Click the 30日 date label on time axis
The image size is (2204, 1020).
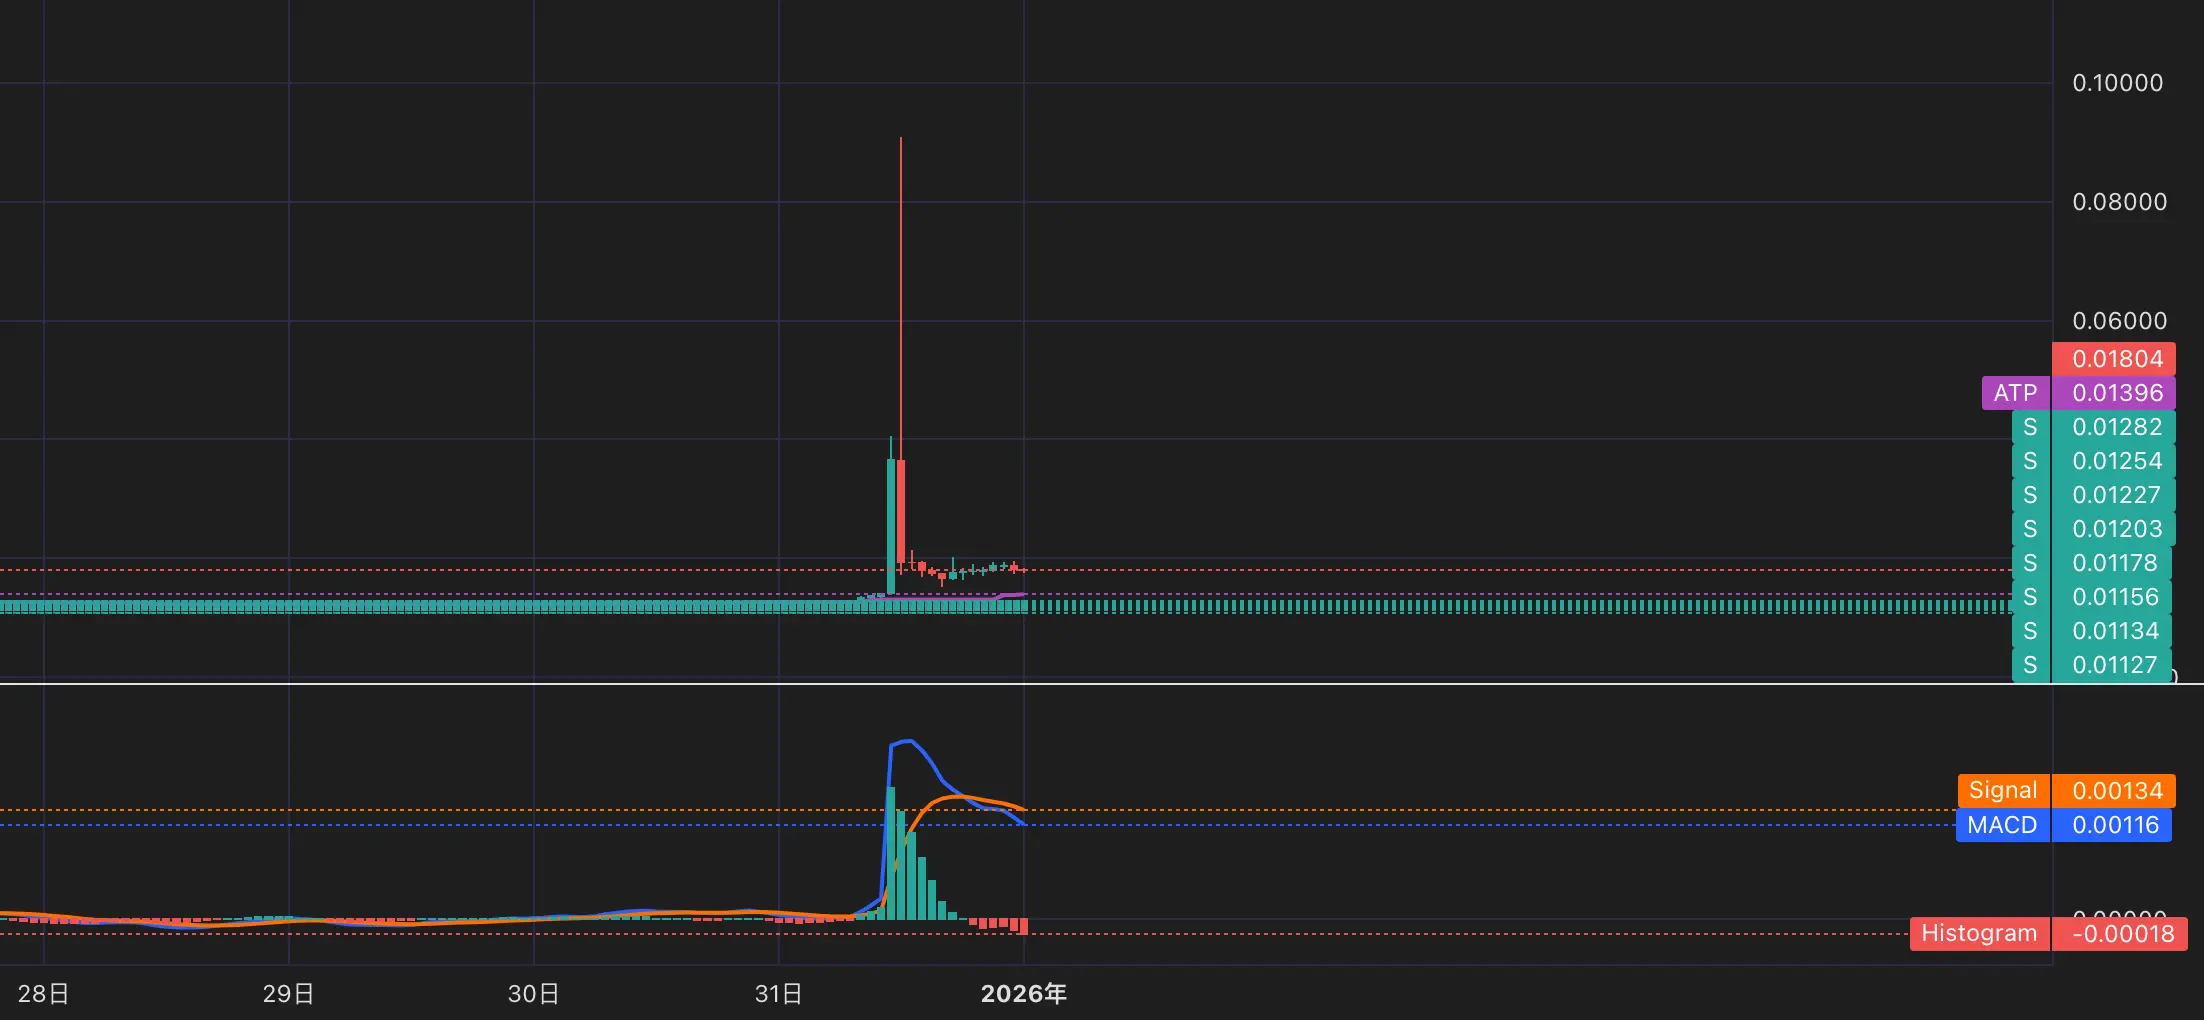(533, 994)
